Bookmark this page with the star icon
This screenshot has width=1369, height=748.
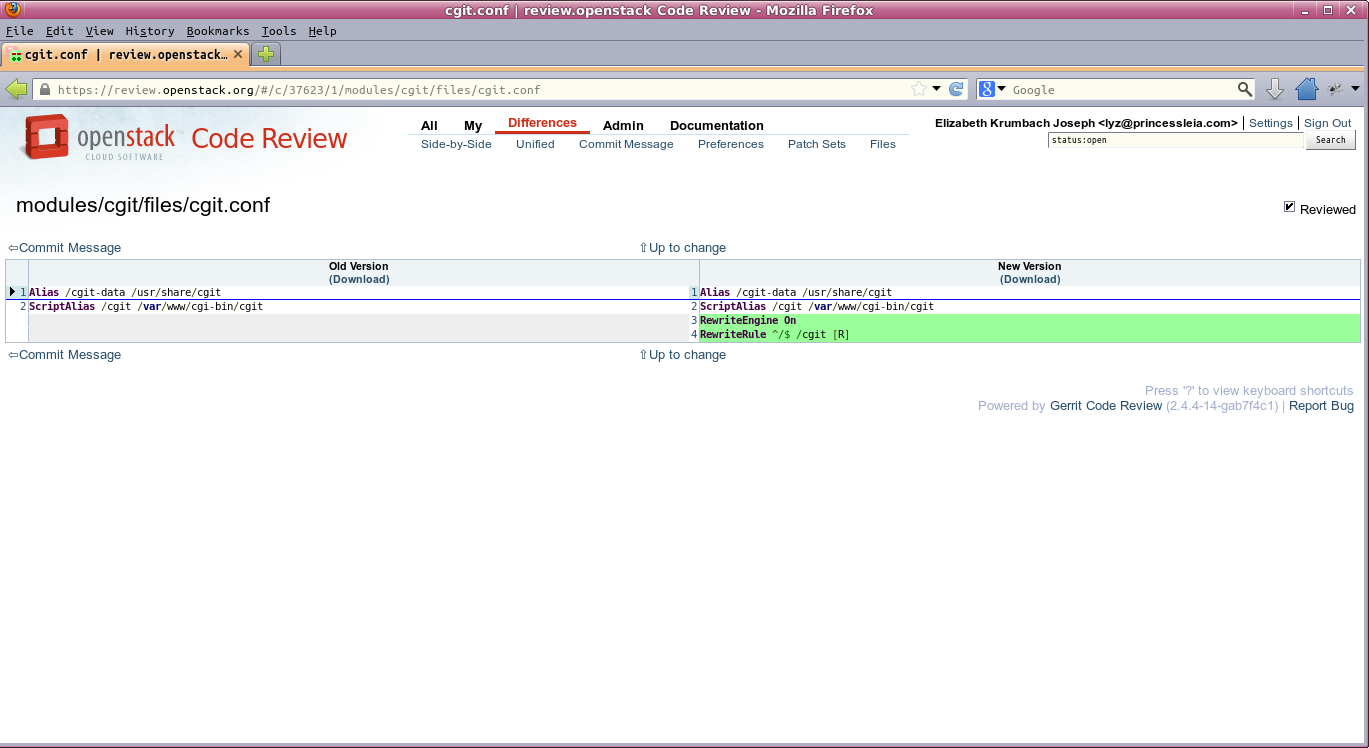(919, 89)
